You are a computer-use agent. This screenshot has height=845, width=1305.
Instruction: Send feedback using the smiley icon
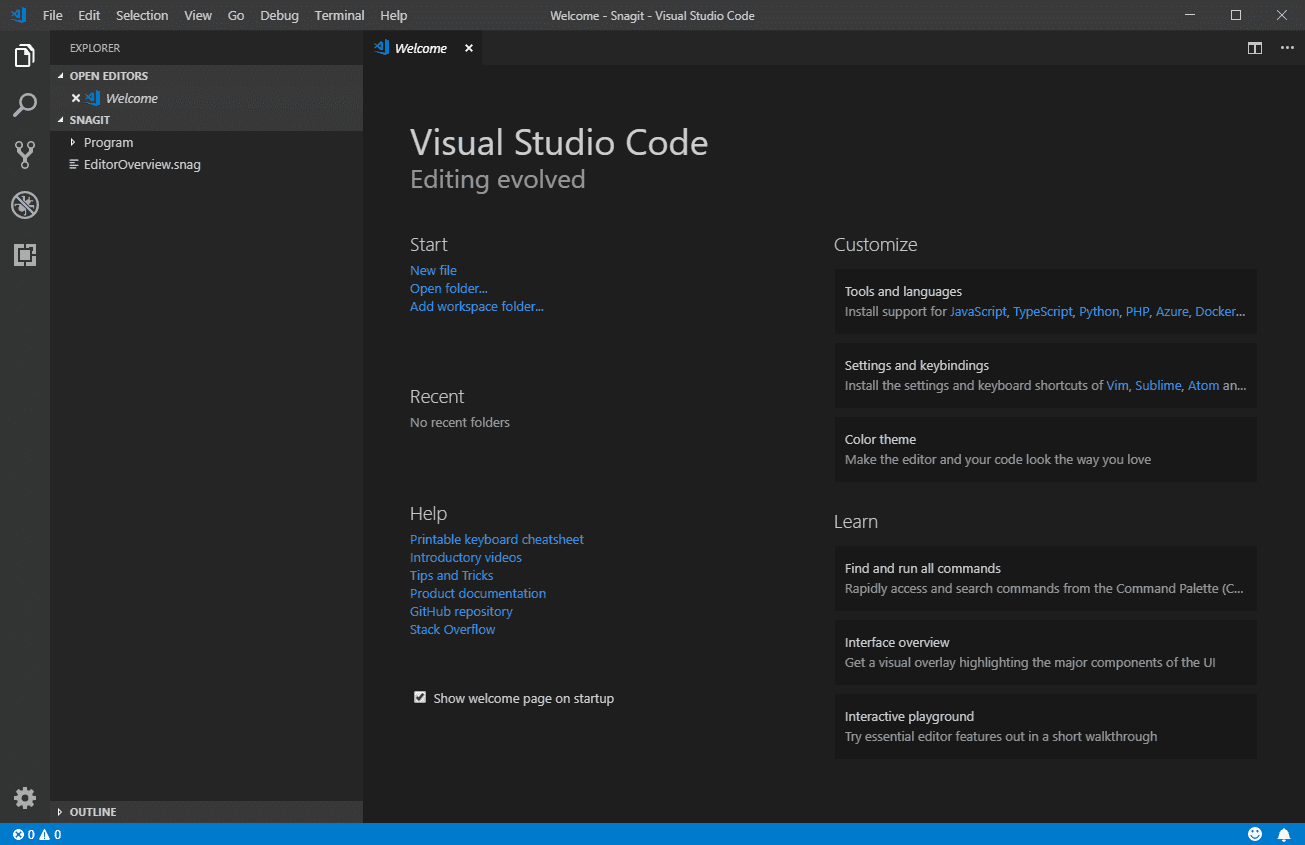1255,833
